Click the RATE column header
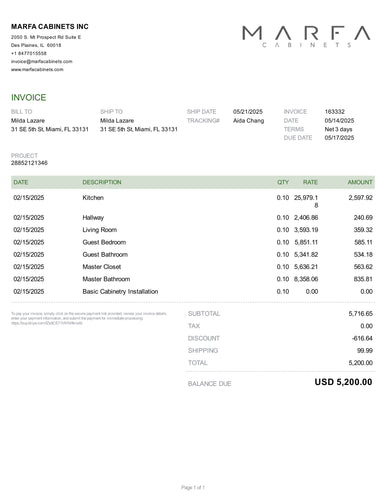Image resolution: width=386 pixels, height=500 pixels. pyautogui.click(x=310, y=182)
